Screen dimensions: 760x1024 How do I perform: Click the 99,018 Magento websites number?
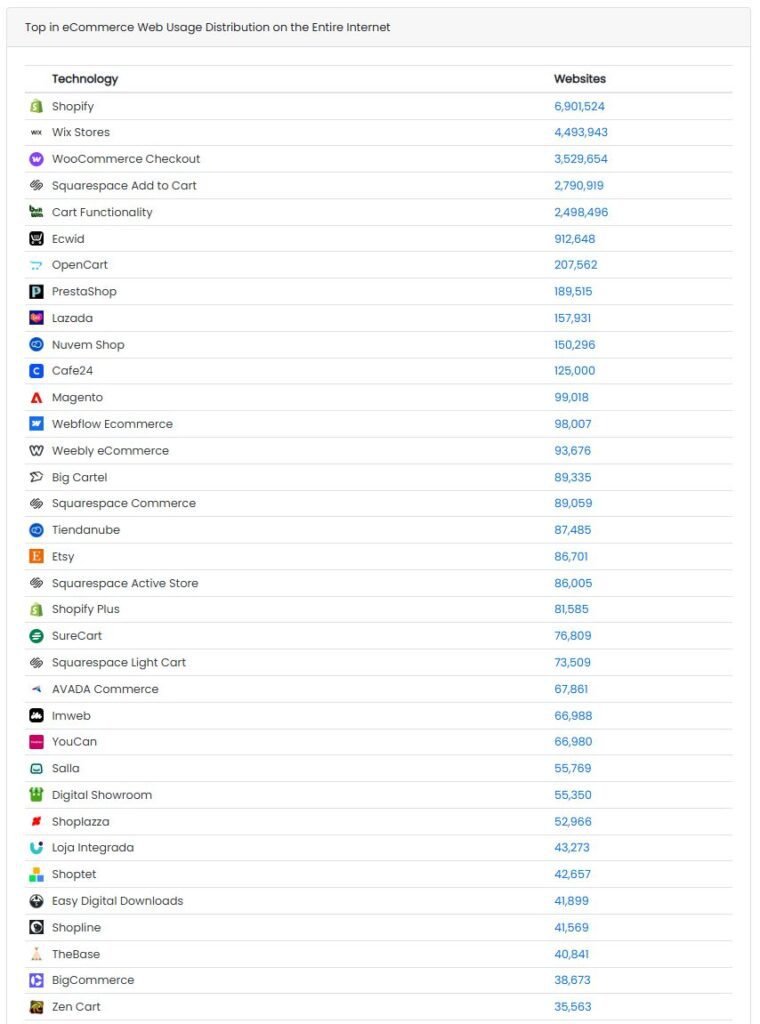click(x=572, y=398)
